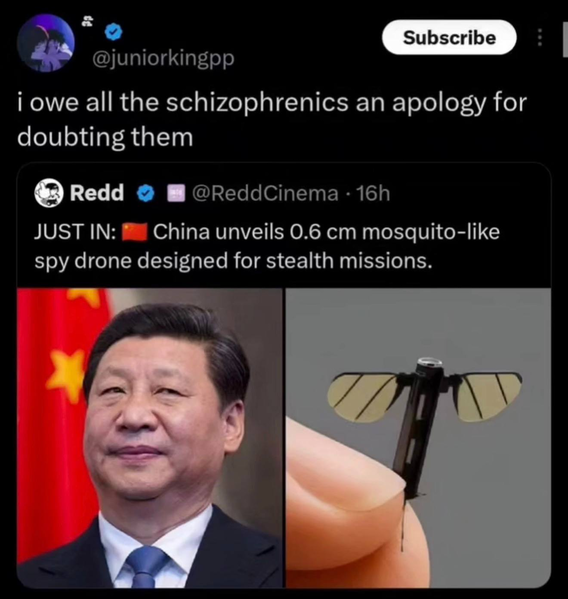Screen dimensions: 568x599
Task: Click the Redd display name
Action: point(97,193)
